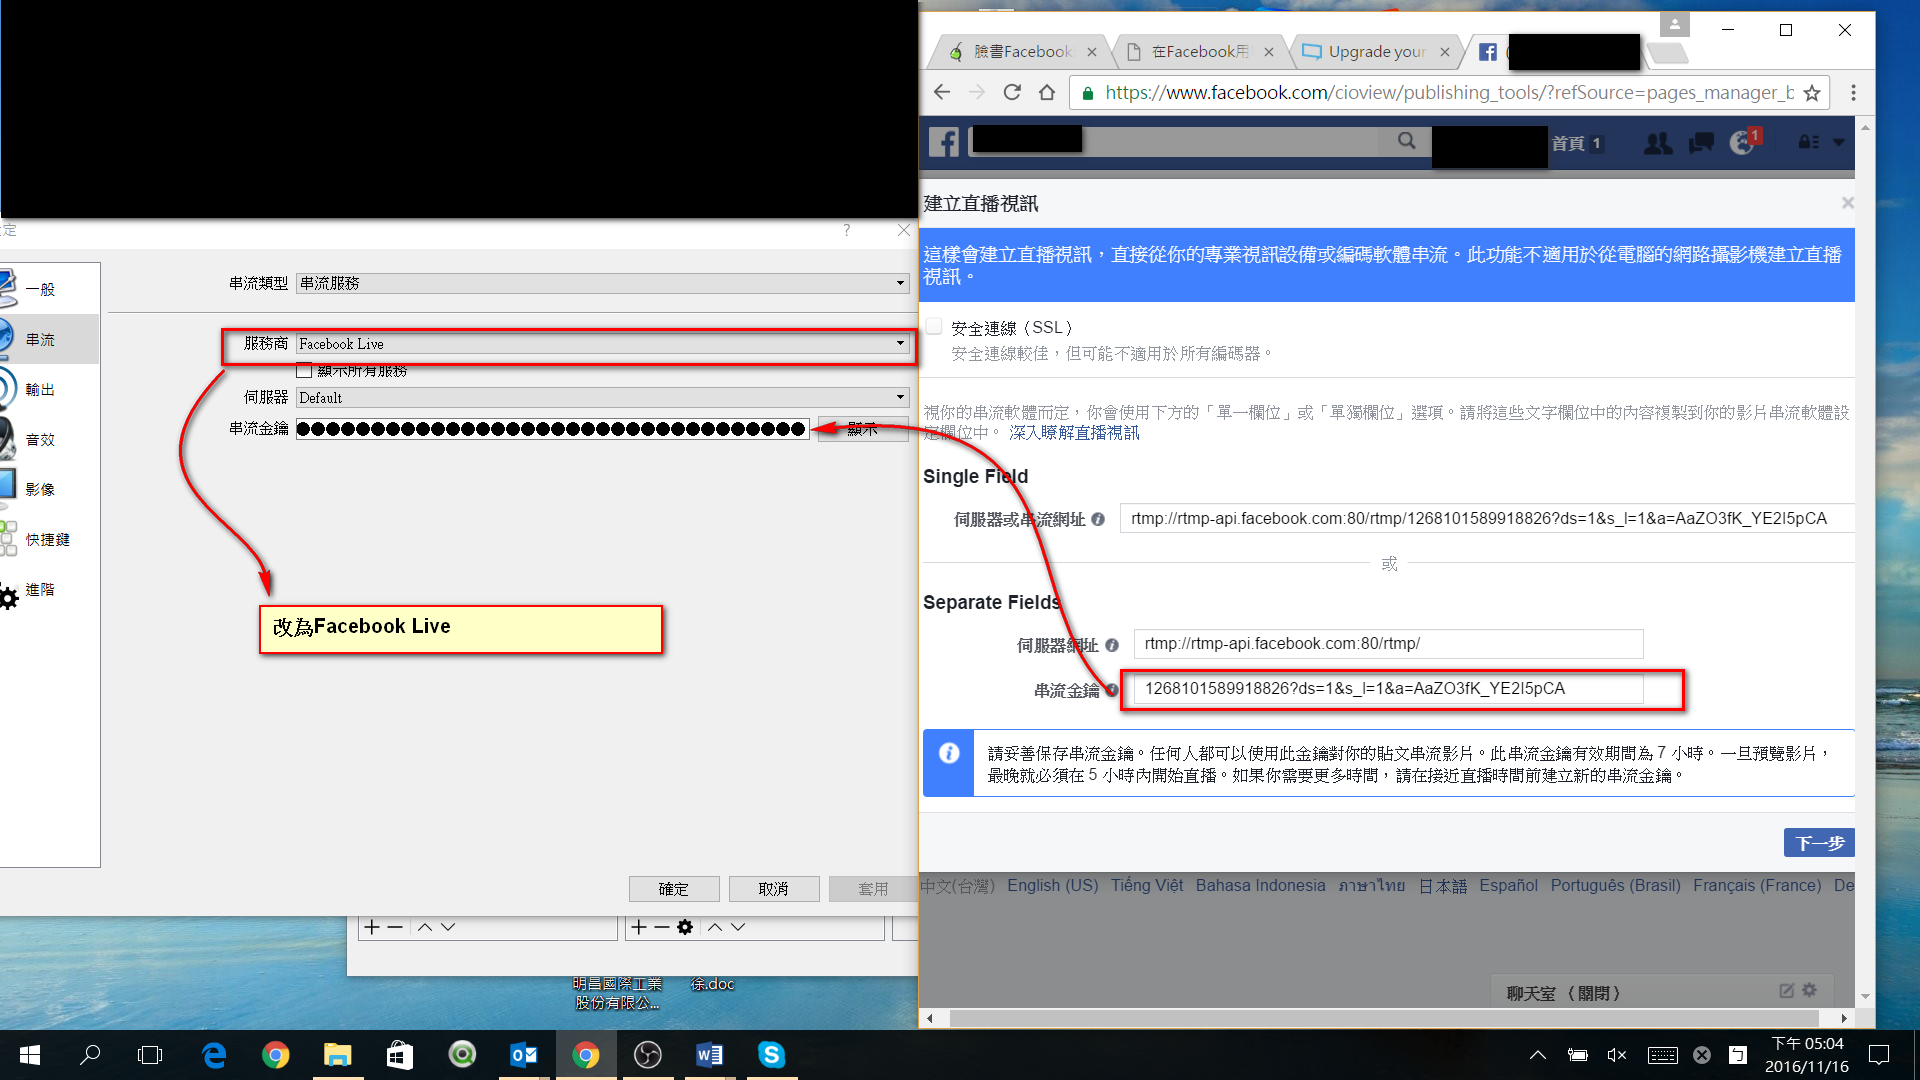Image resolution: width=1920 pixels, height=1080 pixels.
Task: Click the Facebook logo in the blue bar
Action: [943, 142]
